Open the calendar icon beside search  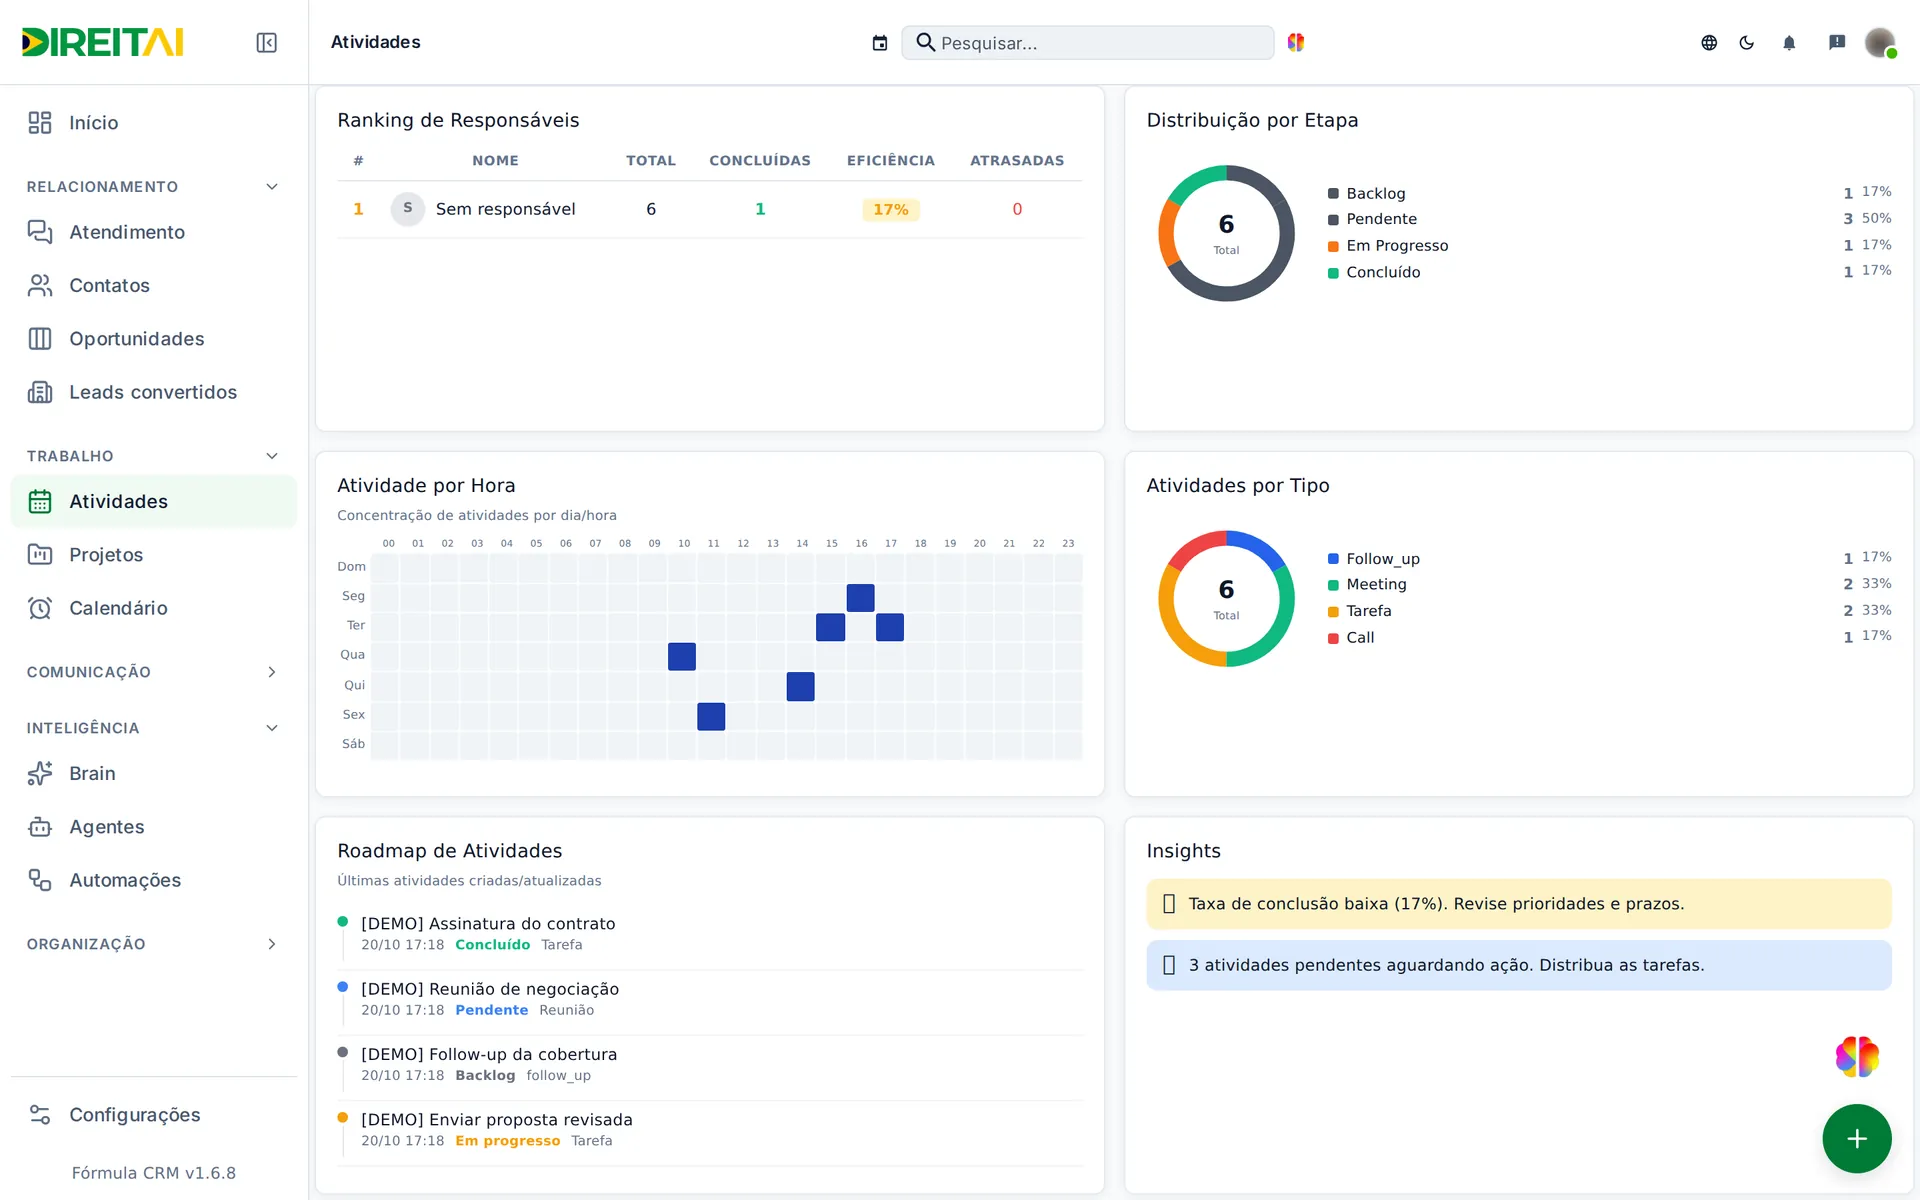coord(880,43)
